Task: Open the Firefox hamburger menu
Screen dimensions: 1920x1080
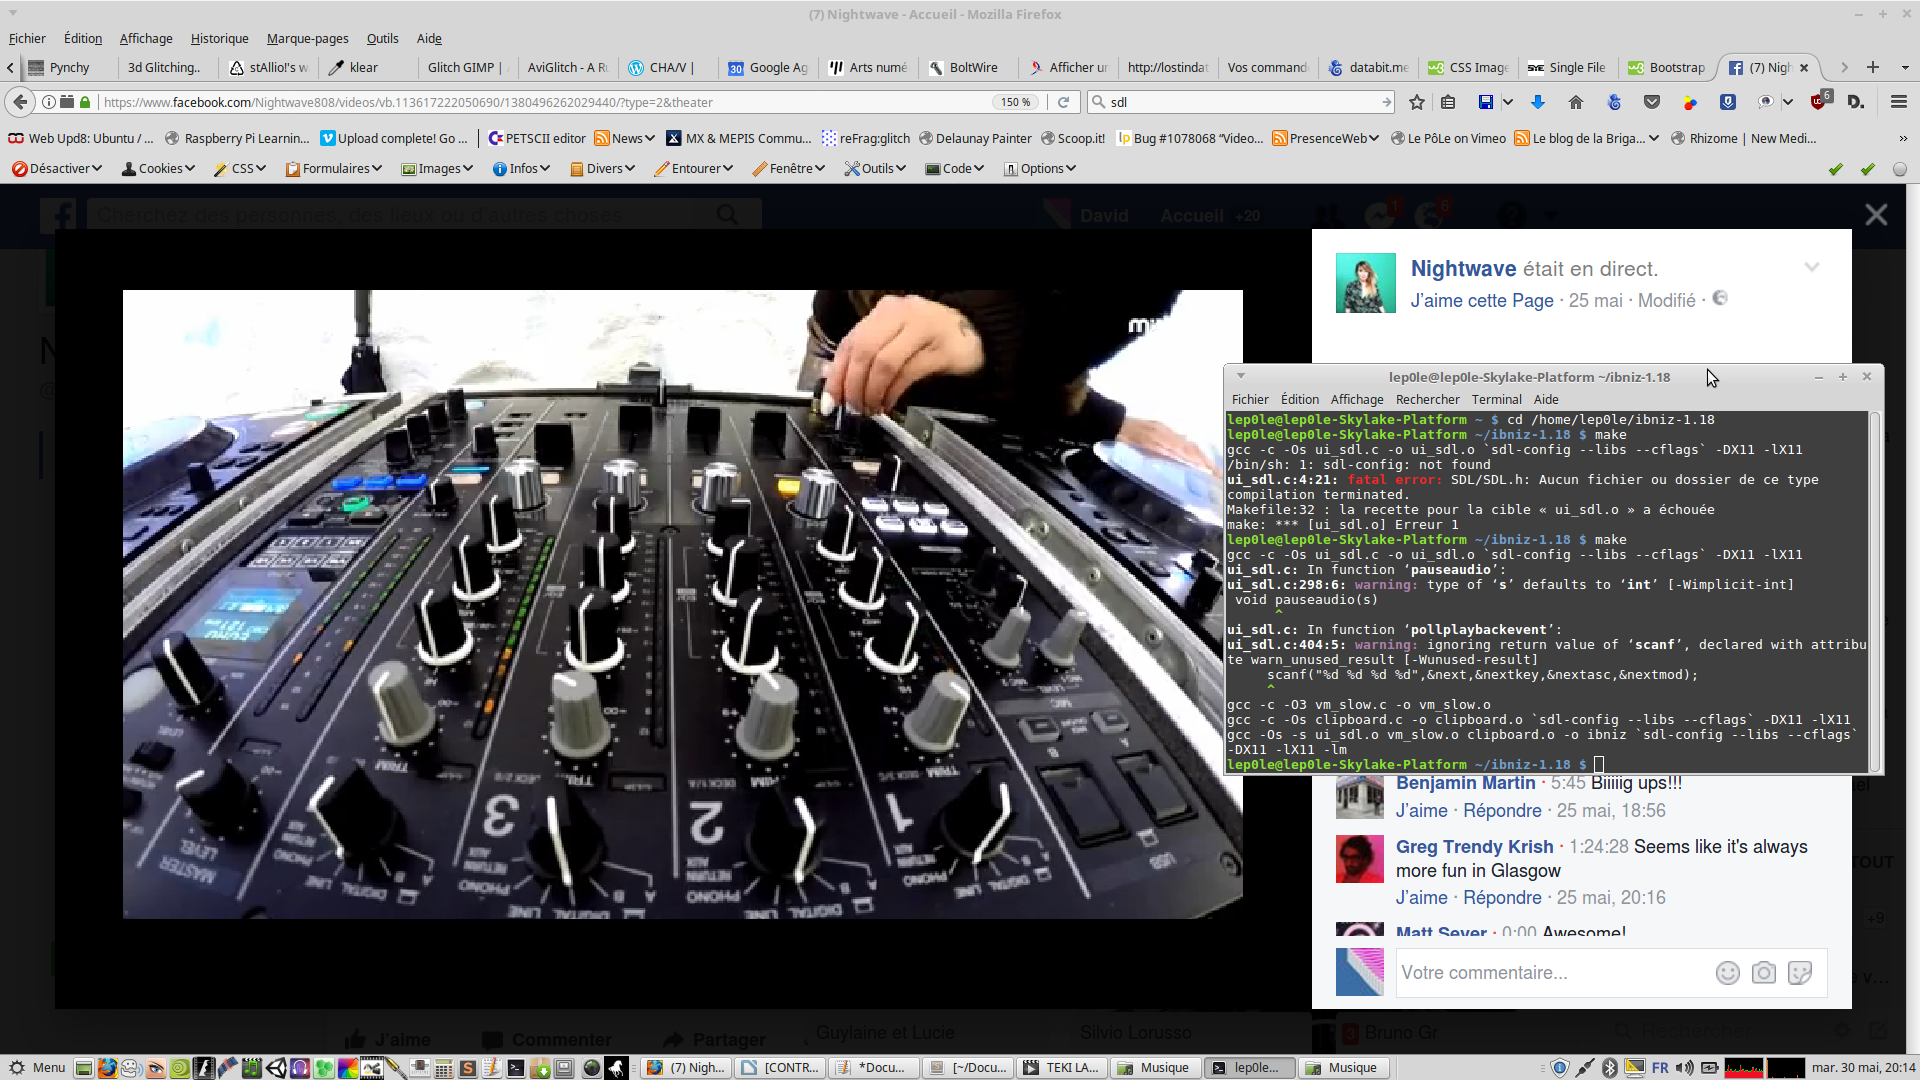Action: (x=1898, y=102)
